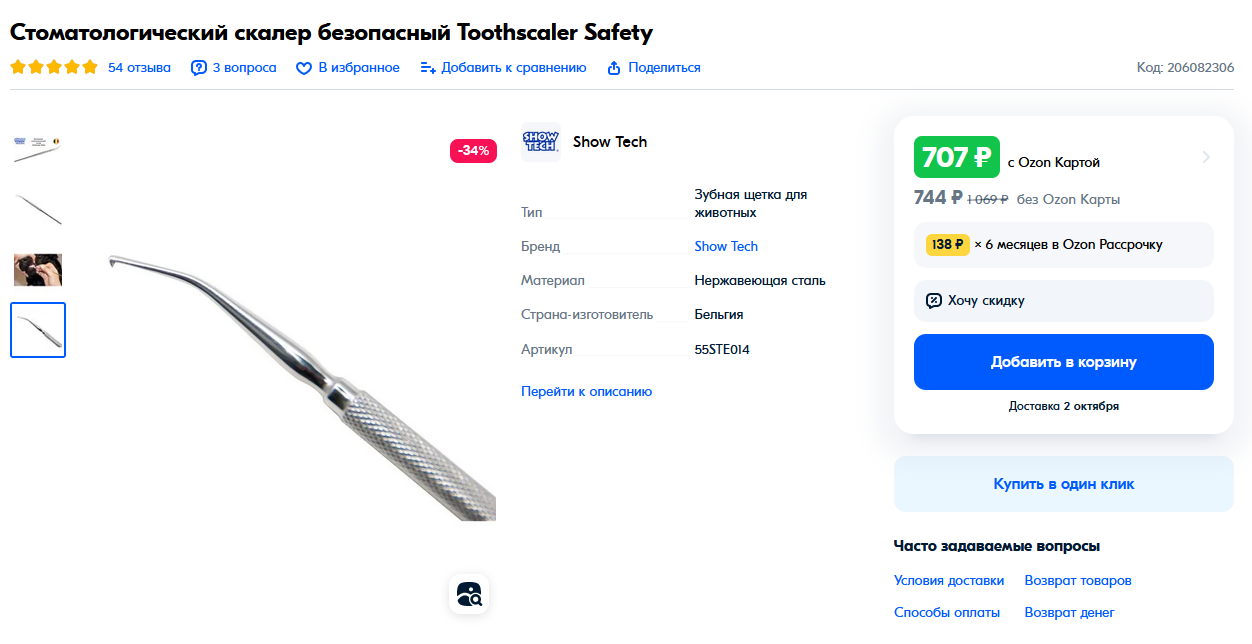Click the share icon
This screenshot has height=644, width=1252.
pyautogui.click(x=614, y=68)
